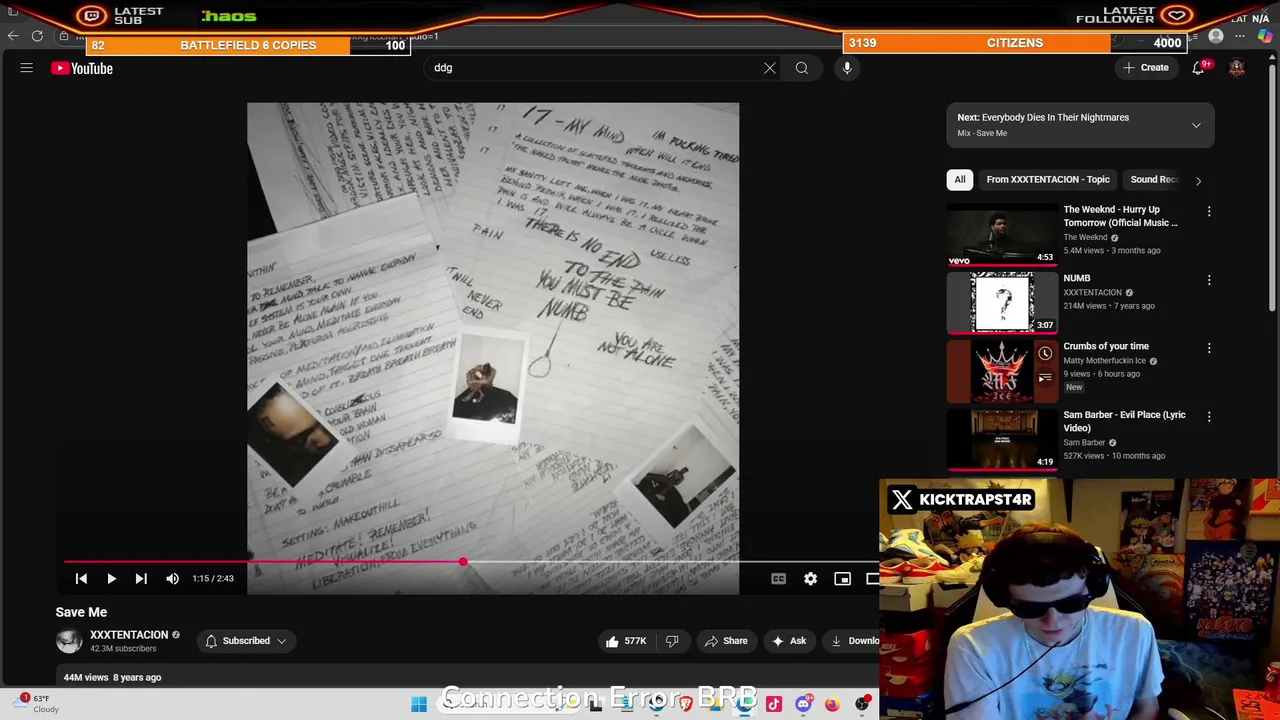This screenshot has height=720, width=1280.
Task: Click the magnifier search button
Action: 802,68
